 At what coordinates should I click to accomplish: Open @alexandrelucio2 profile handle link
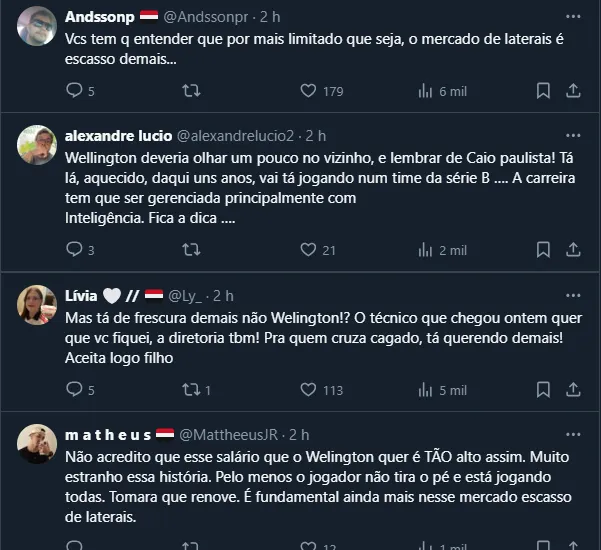point(234,136)
